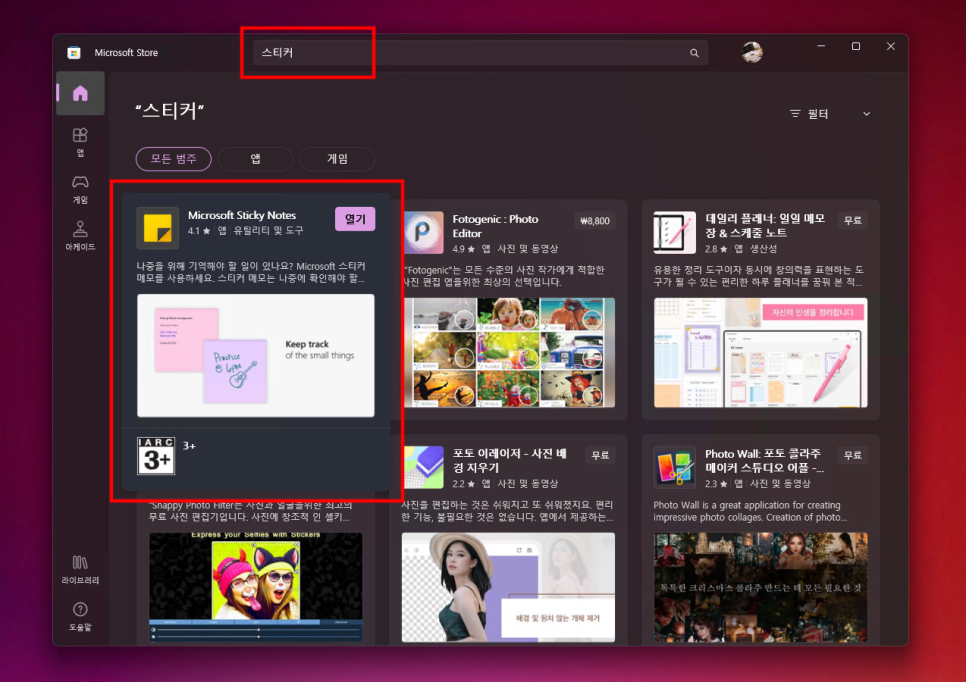Click the 포토 이레이저 app icon
Image resolution: width=966 pixels, height=682 pixels.
click(x=423, y=467)
